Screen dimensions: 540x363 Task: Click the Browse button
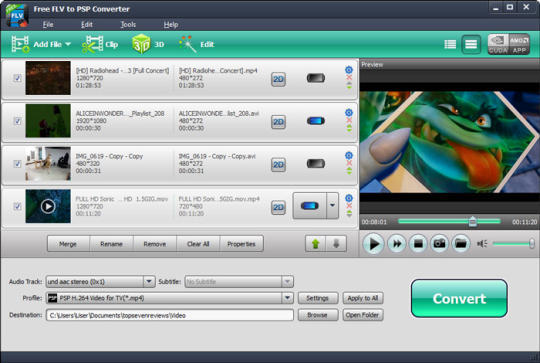318,315
